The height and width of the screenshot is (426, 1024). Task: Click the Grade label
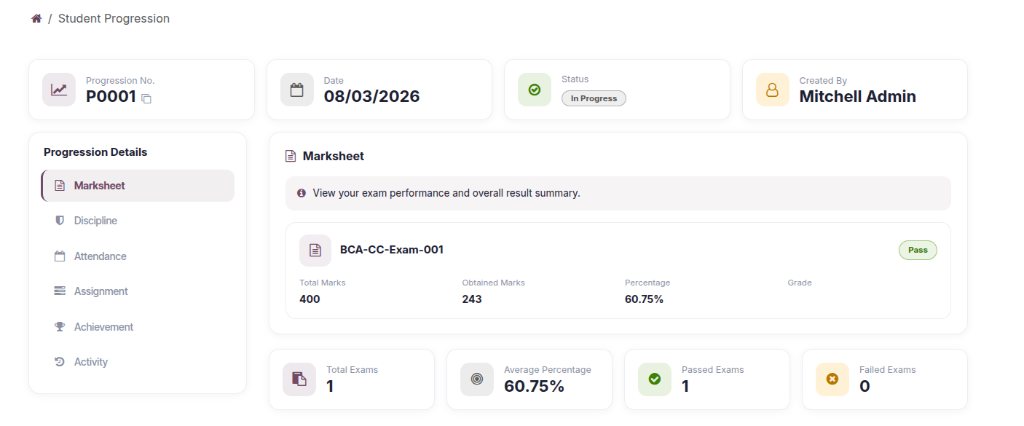click(x=799, y=283)
